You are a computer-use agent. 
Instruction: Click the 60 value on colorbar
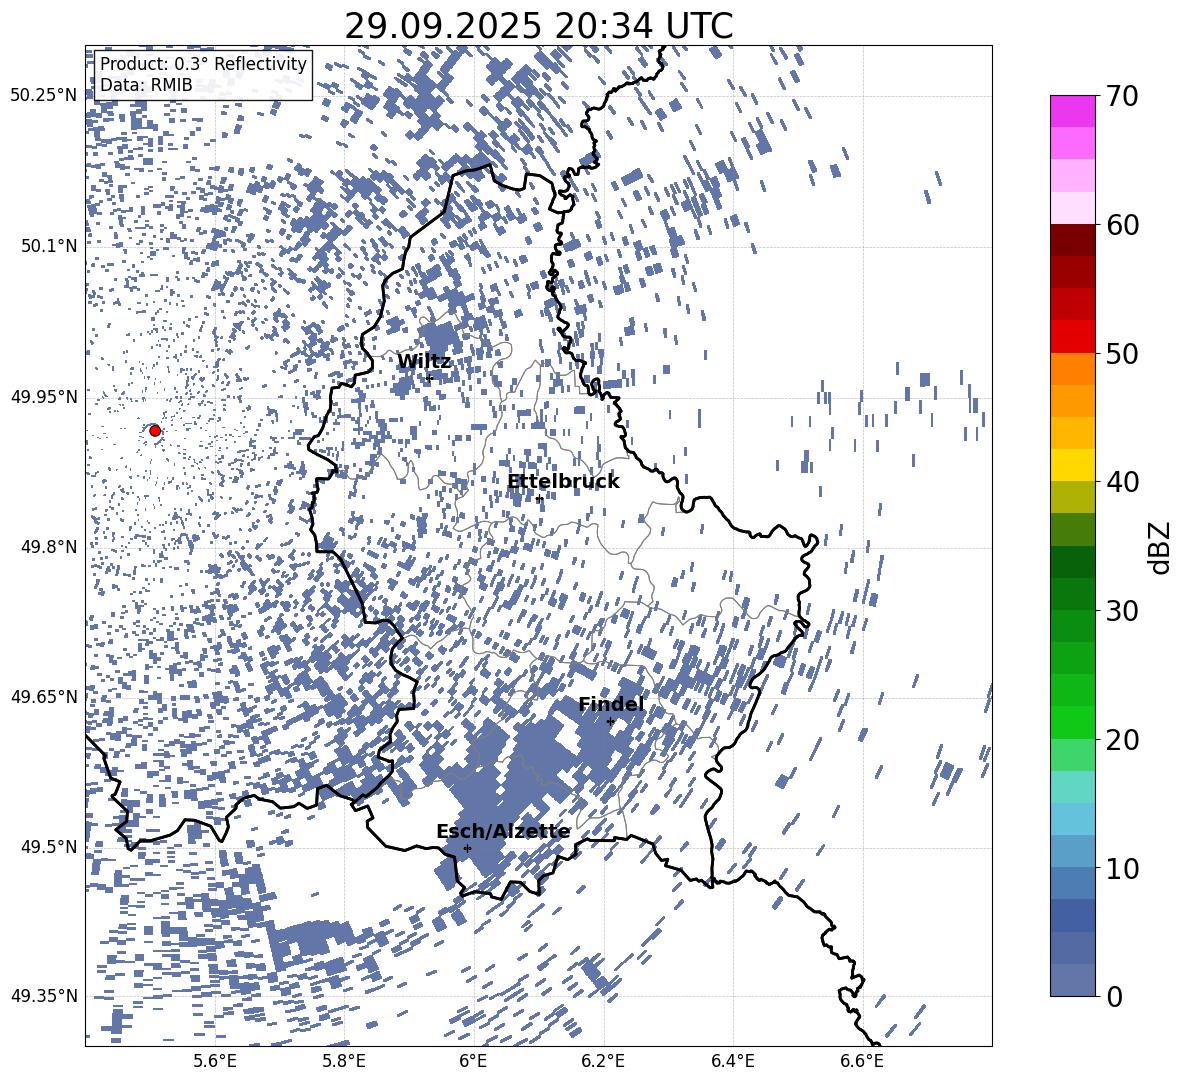tap(1123, 225)
